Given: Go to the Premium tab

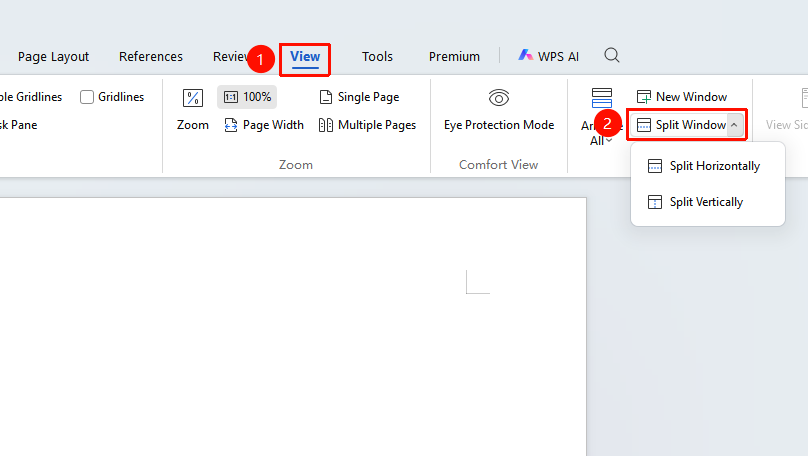Looking at the screenshot, I should point(454,57).
